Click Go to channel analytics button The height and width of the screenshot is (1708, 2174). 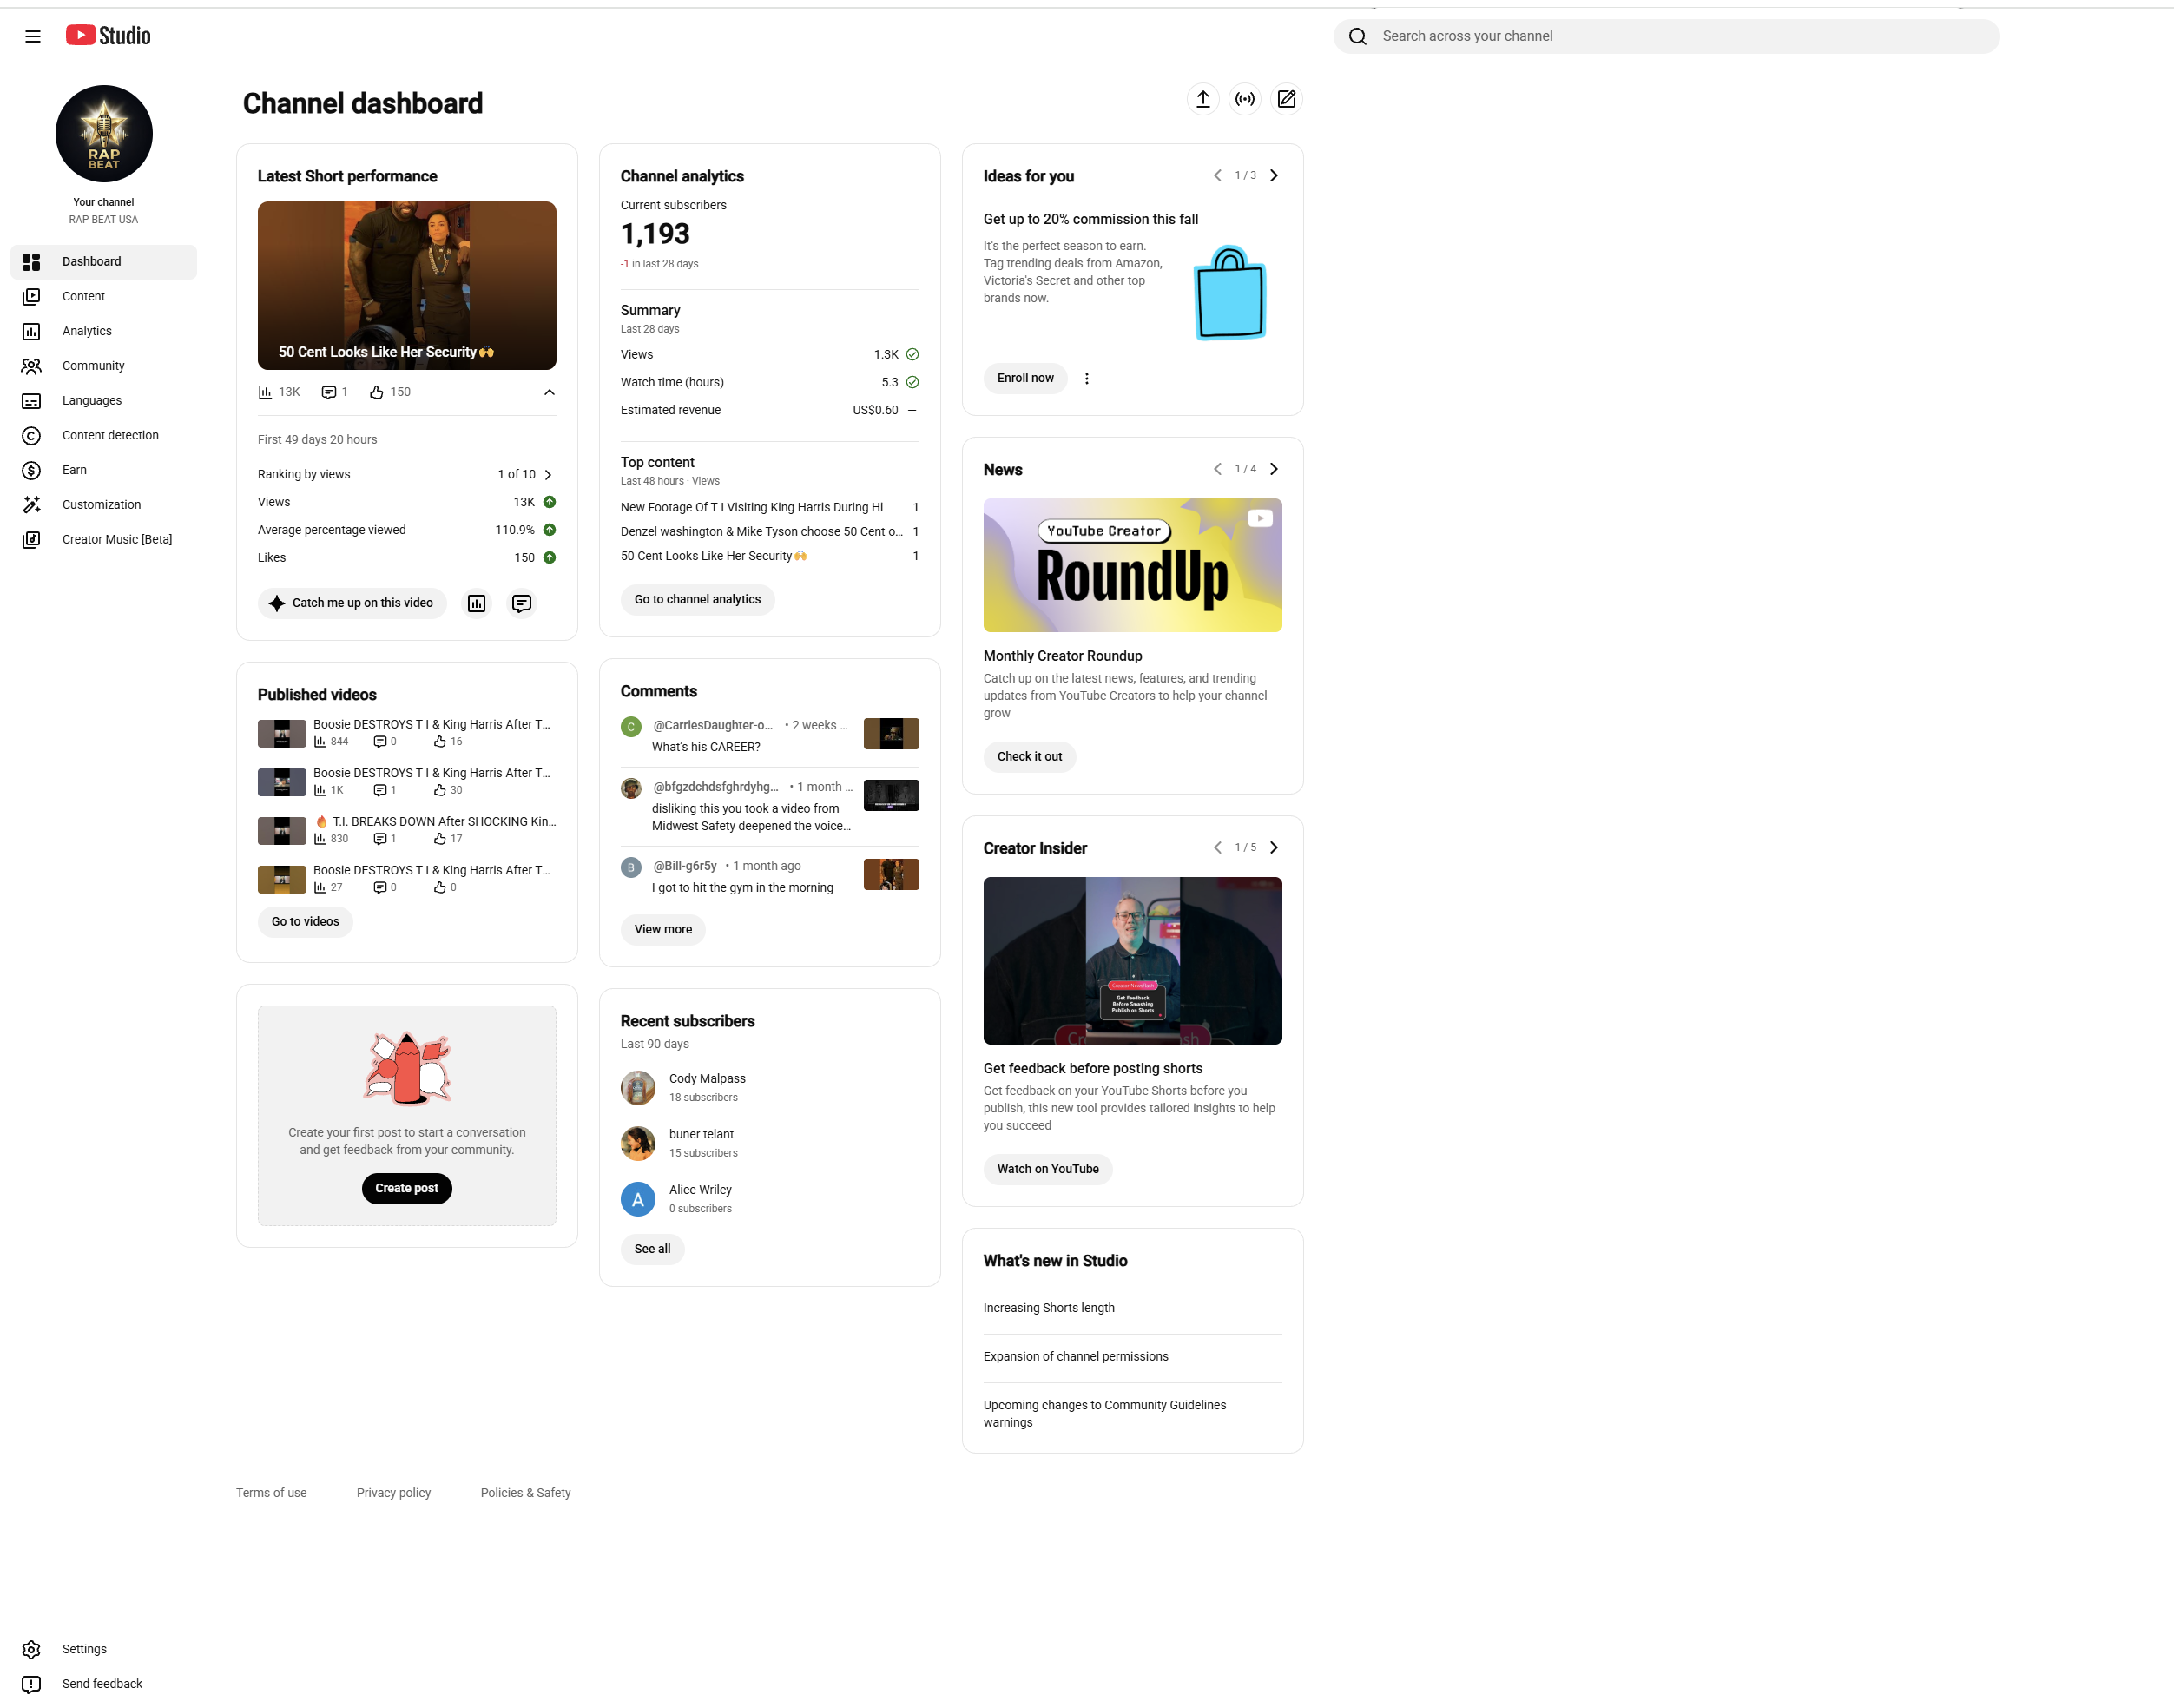click(697, 600)
